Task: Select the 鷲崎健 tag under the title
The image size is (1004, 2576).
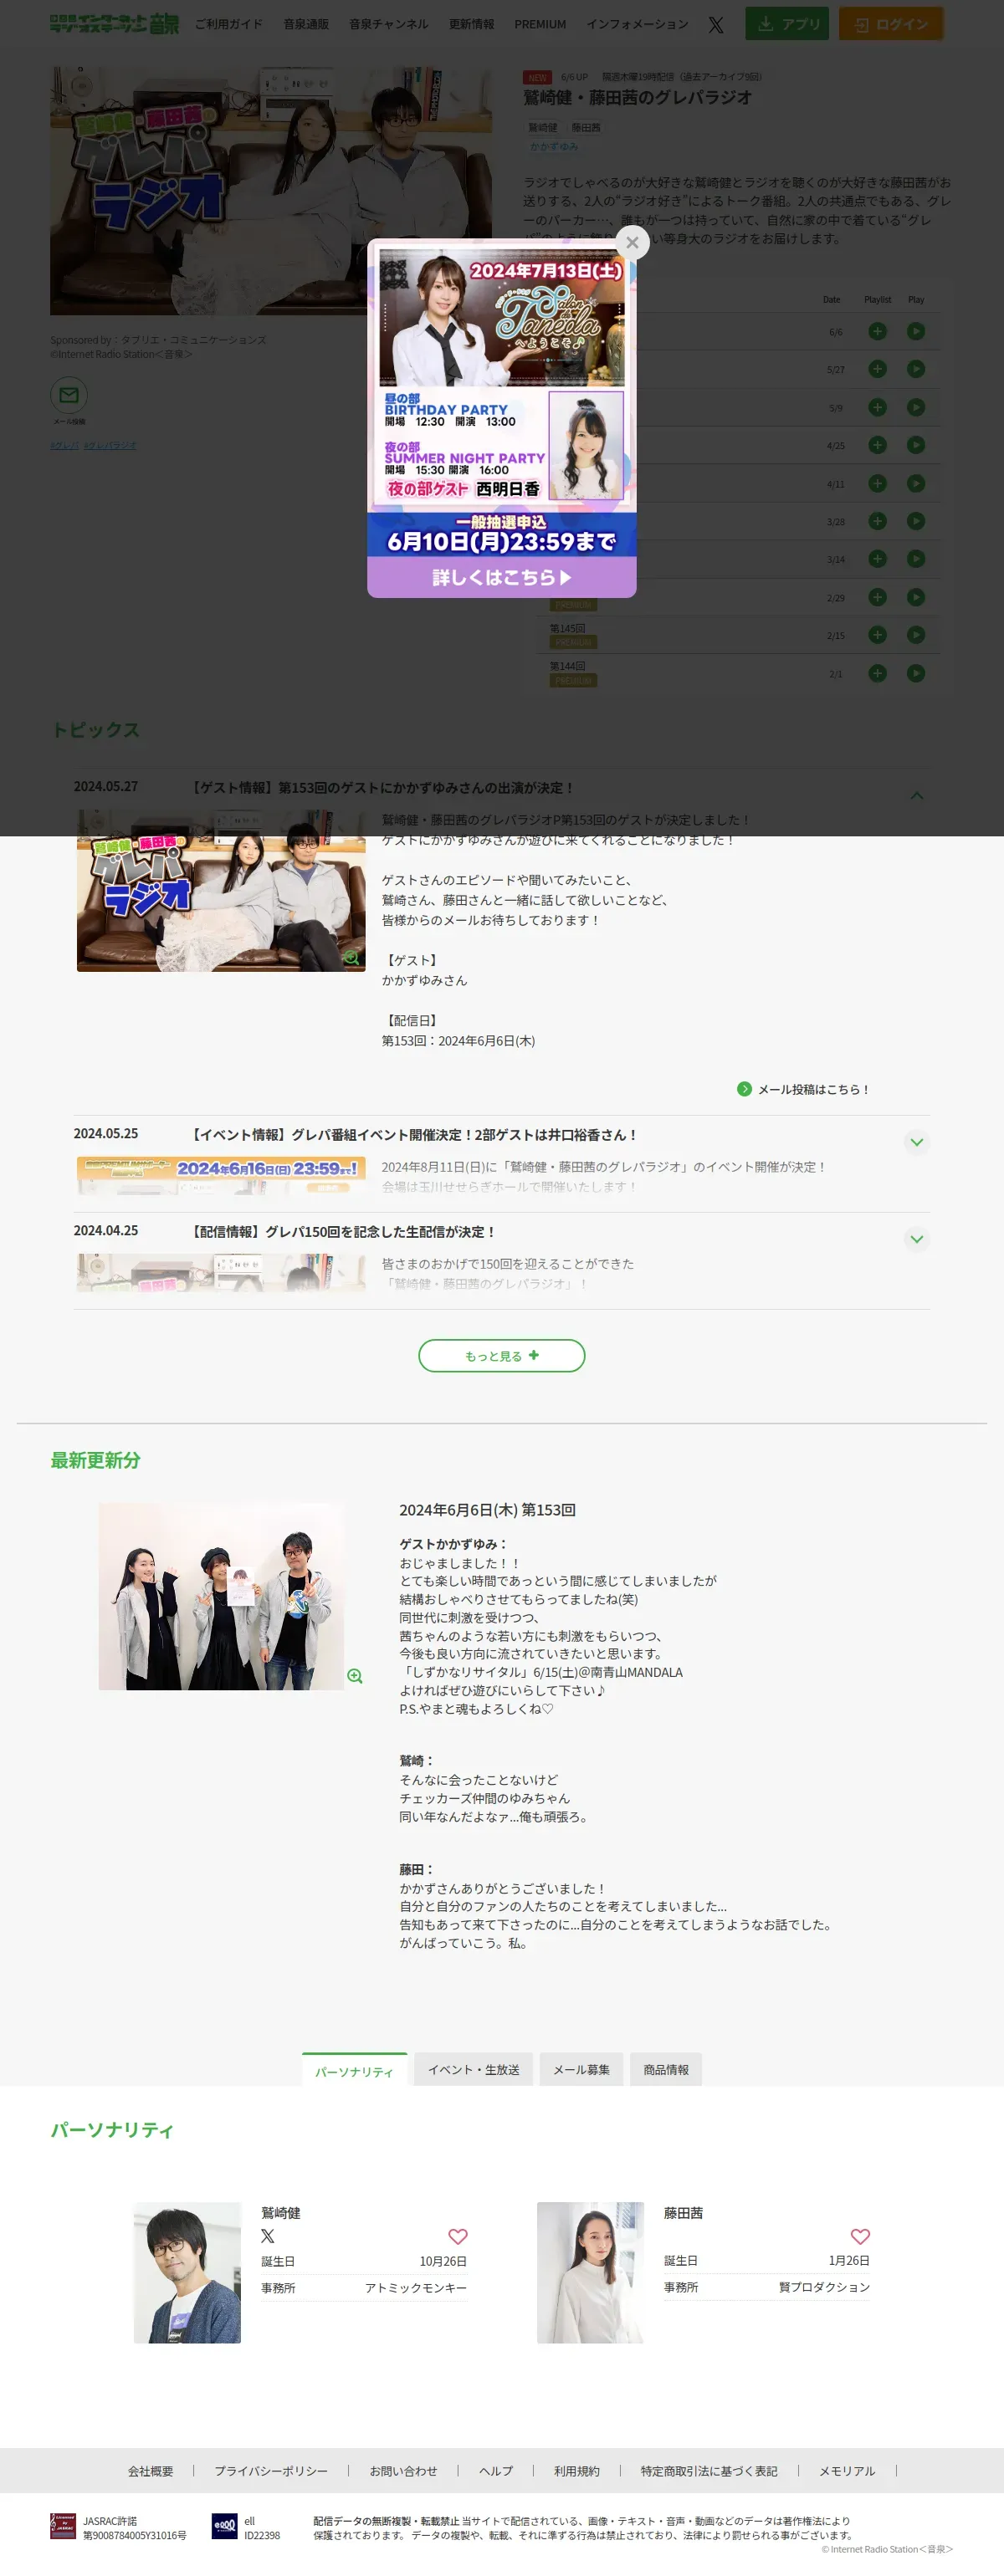Action: click(543, 128)
